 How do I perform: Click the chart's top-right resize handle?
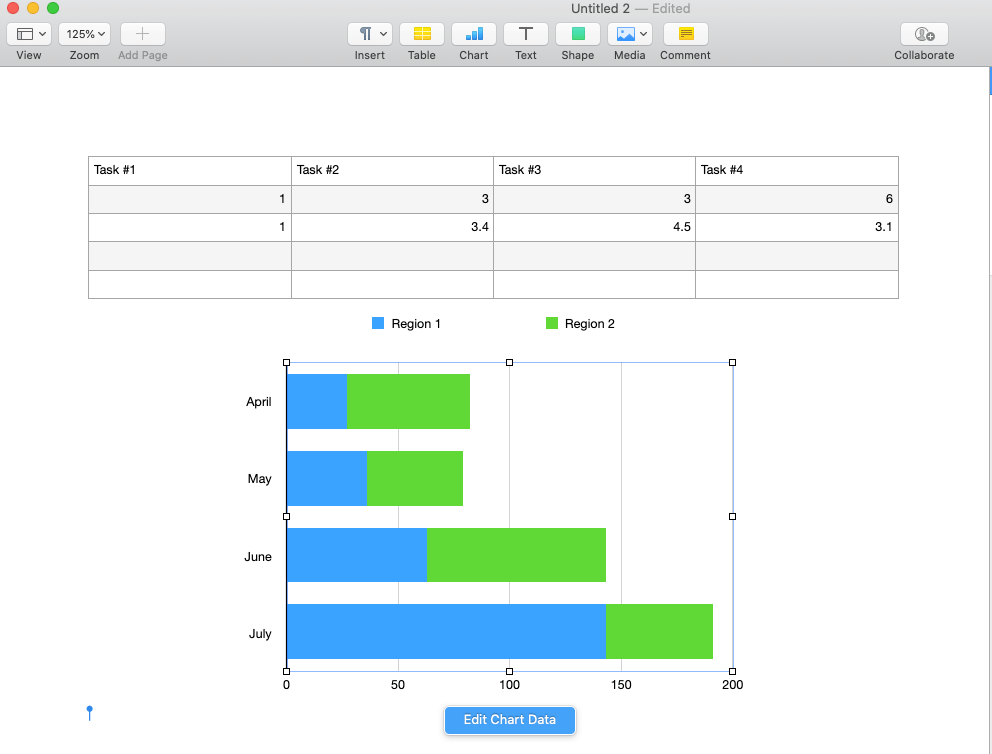pyautogui.click(x=732, y=363)
